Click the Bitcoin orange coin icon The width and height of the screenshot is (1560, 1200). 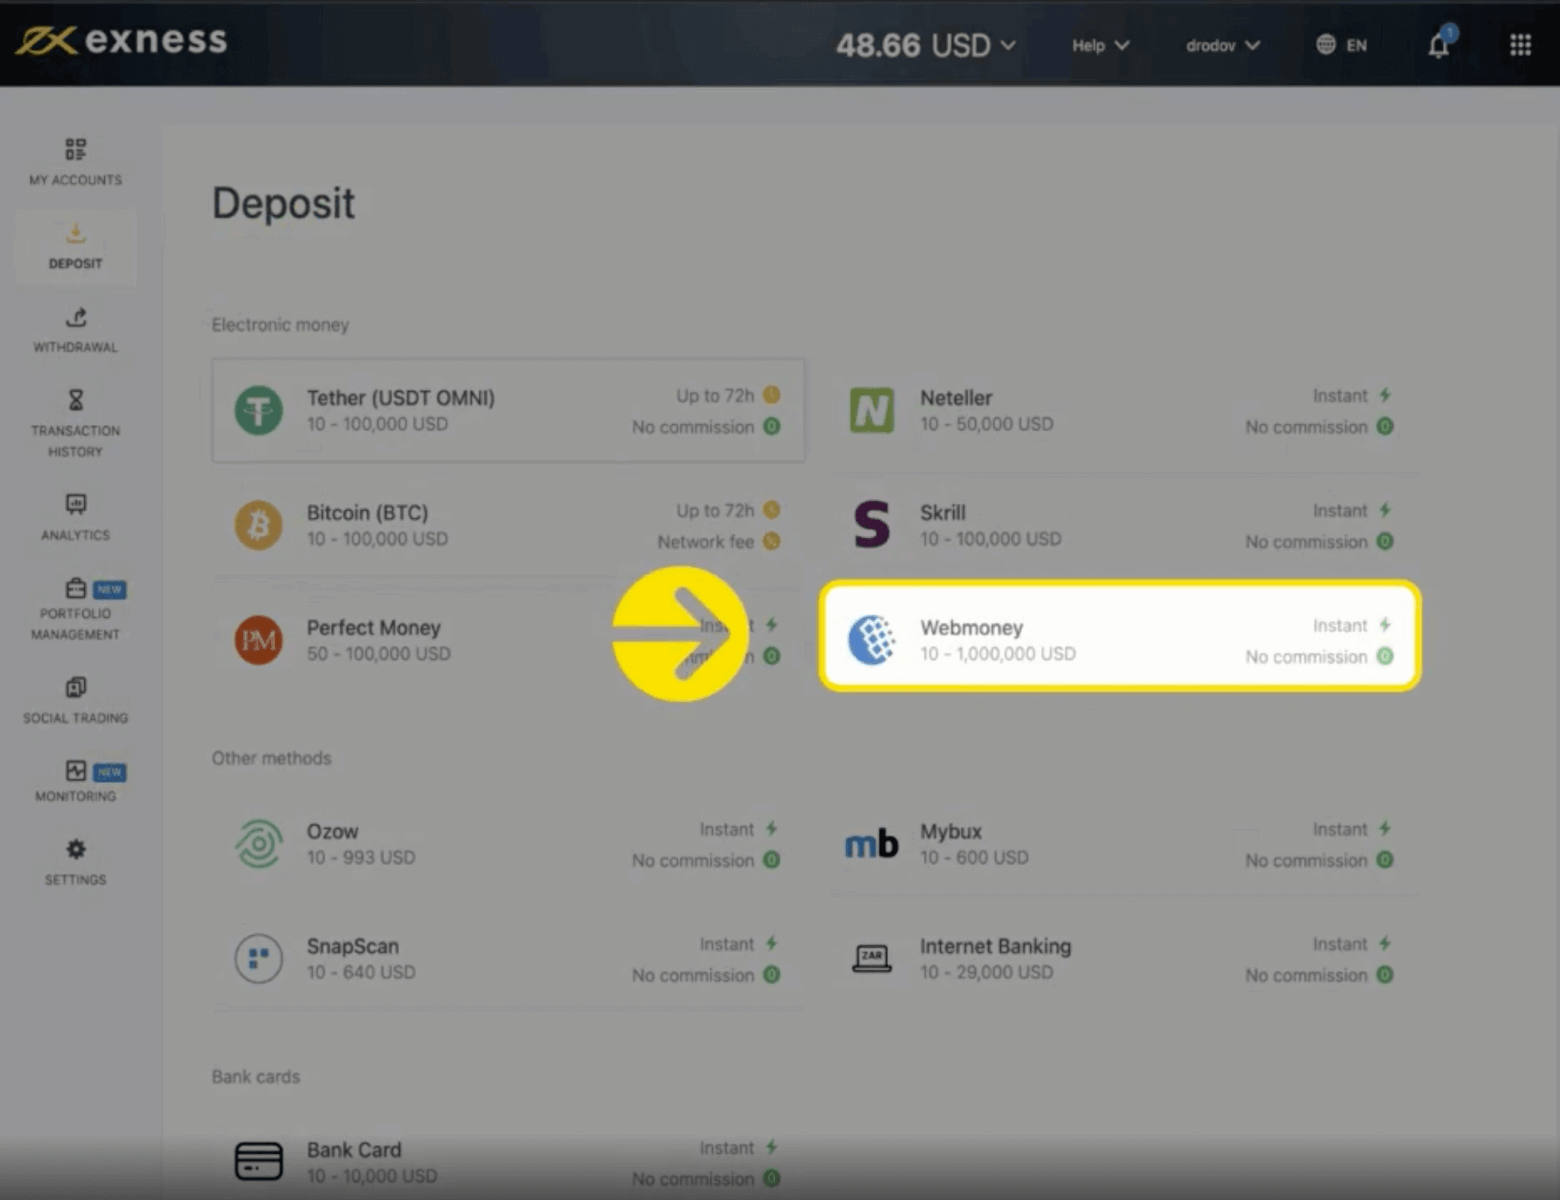(259, 525)
